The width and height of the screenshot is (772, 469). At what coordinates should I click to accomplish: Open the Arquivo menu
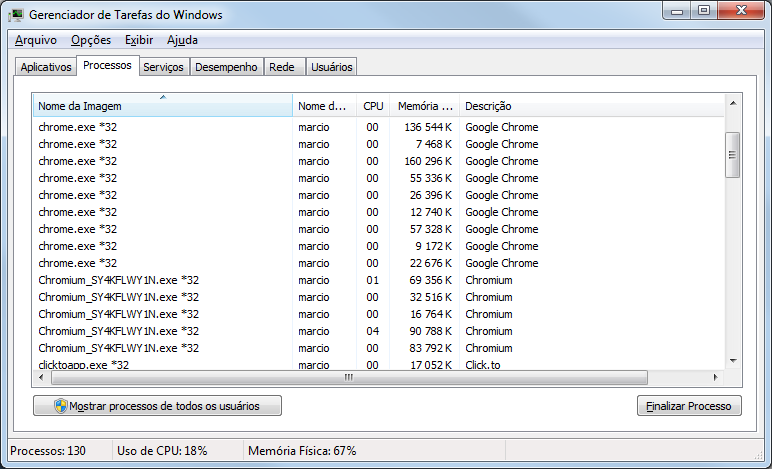(35, 40)
